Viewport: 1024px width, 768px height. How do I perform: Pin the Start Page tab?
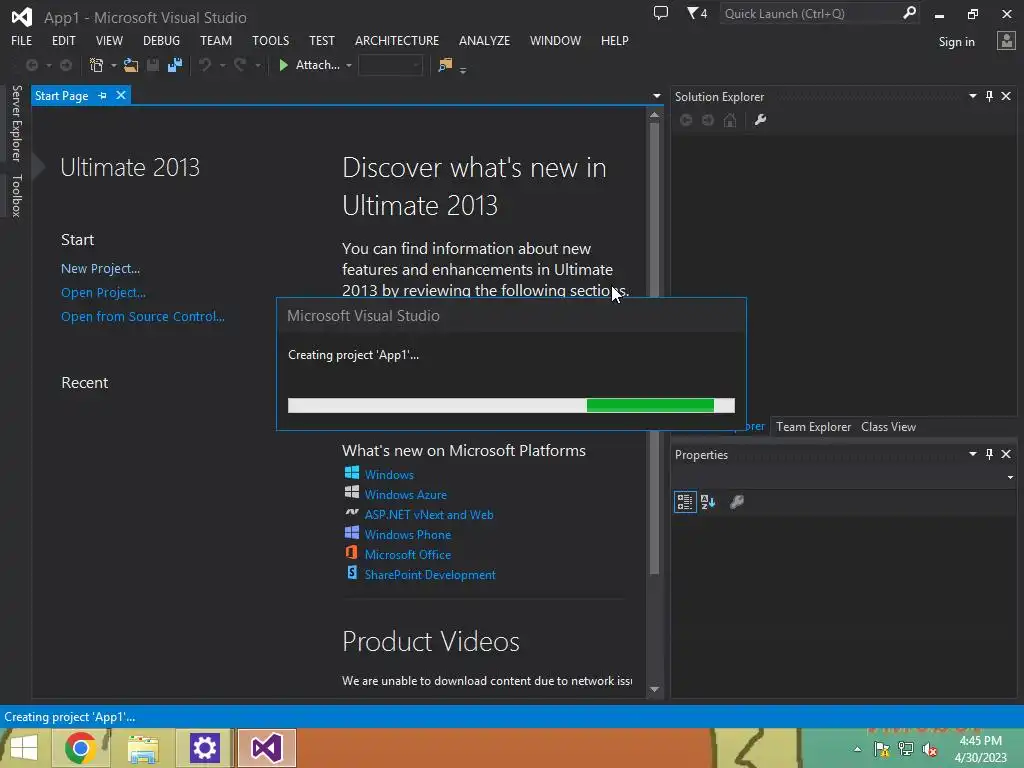click(103, 95)
